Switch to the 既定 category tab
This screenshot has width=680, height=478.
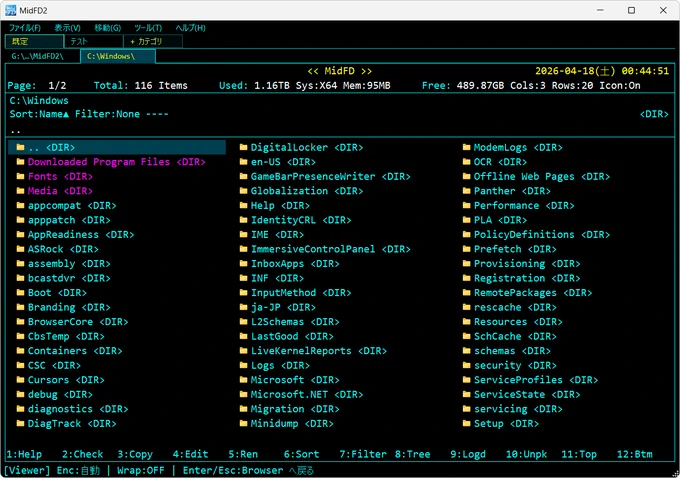[x=34, y=41]
